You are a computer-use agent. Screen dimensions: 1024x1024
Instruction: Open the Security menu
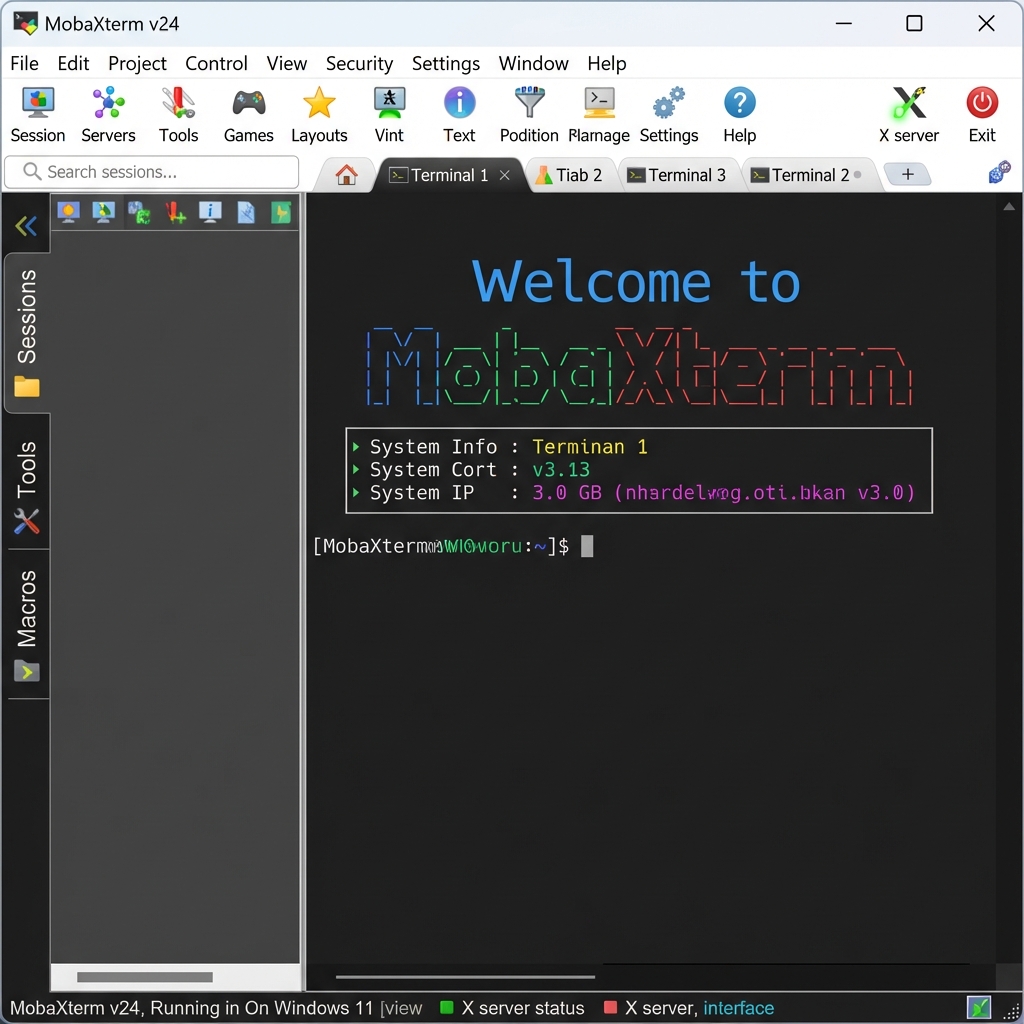click(x=359, y=63)
